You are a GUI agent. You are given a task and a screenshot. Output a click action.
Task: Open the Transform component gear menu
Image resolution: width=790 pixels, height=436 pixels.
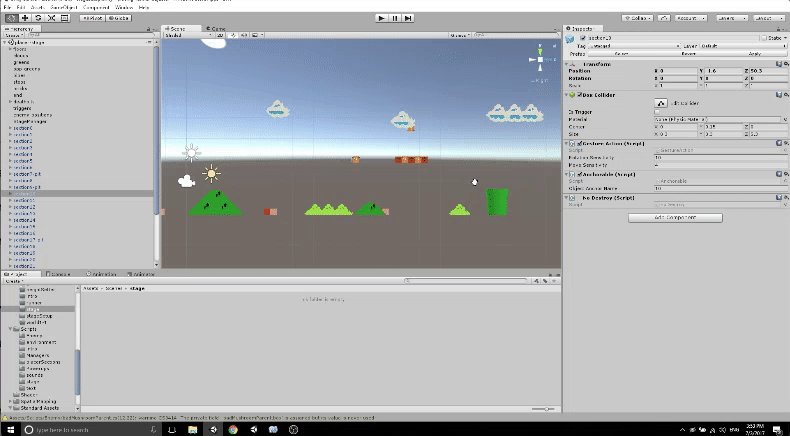(x=785, y=65)
